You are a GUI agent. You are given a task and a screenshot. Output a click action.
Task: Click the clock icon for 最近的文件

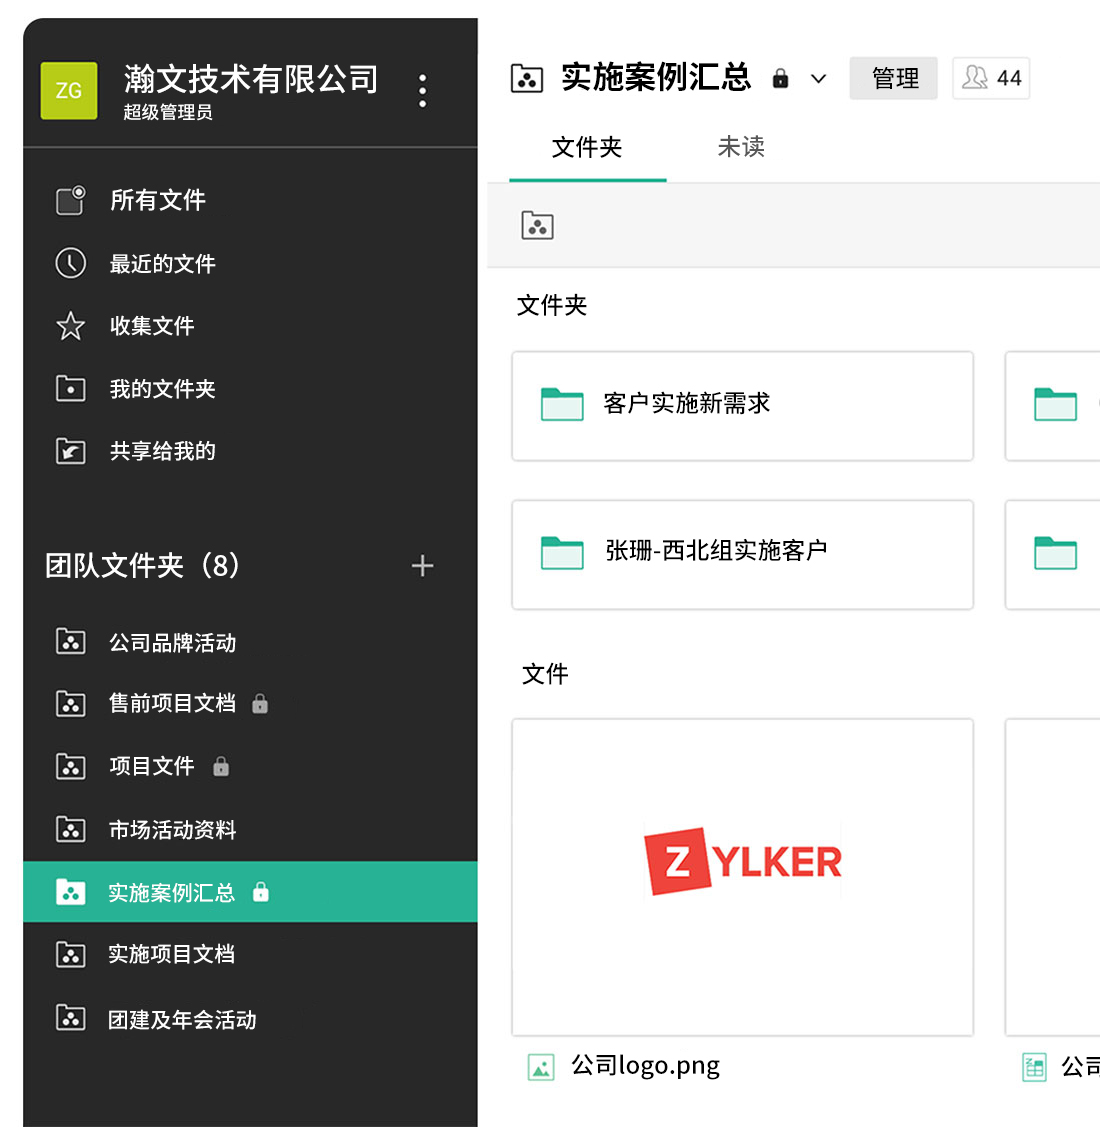[70, 263]
